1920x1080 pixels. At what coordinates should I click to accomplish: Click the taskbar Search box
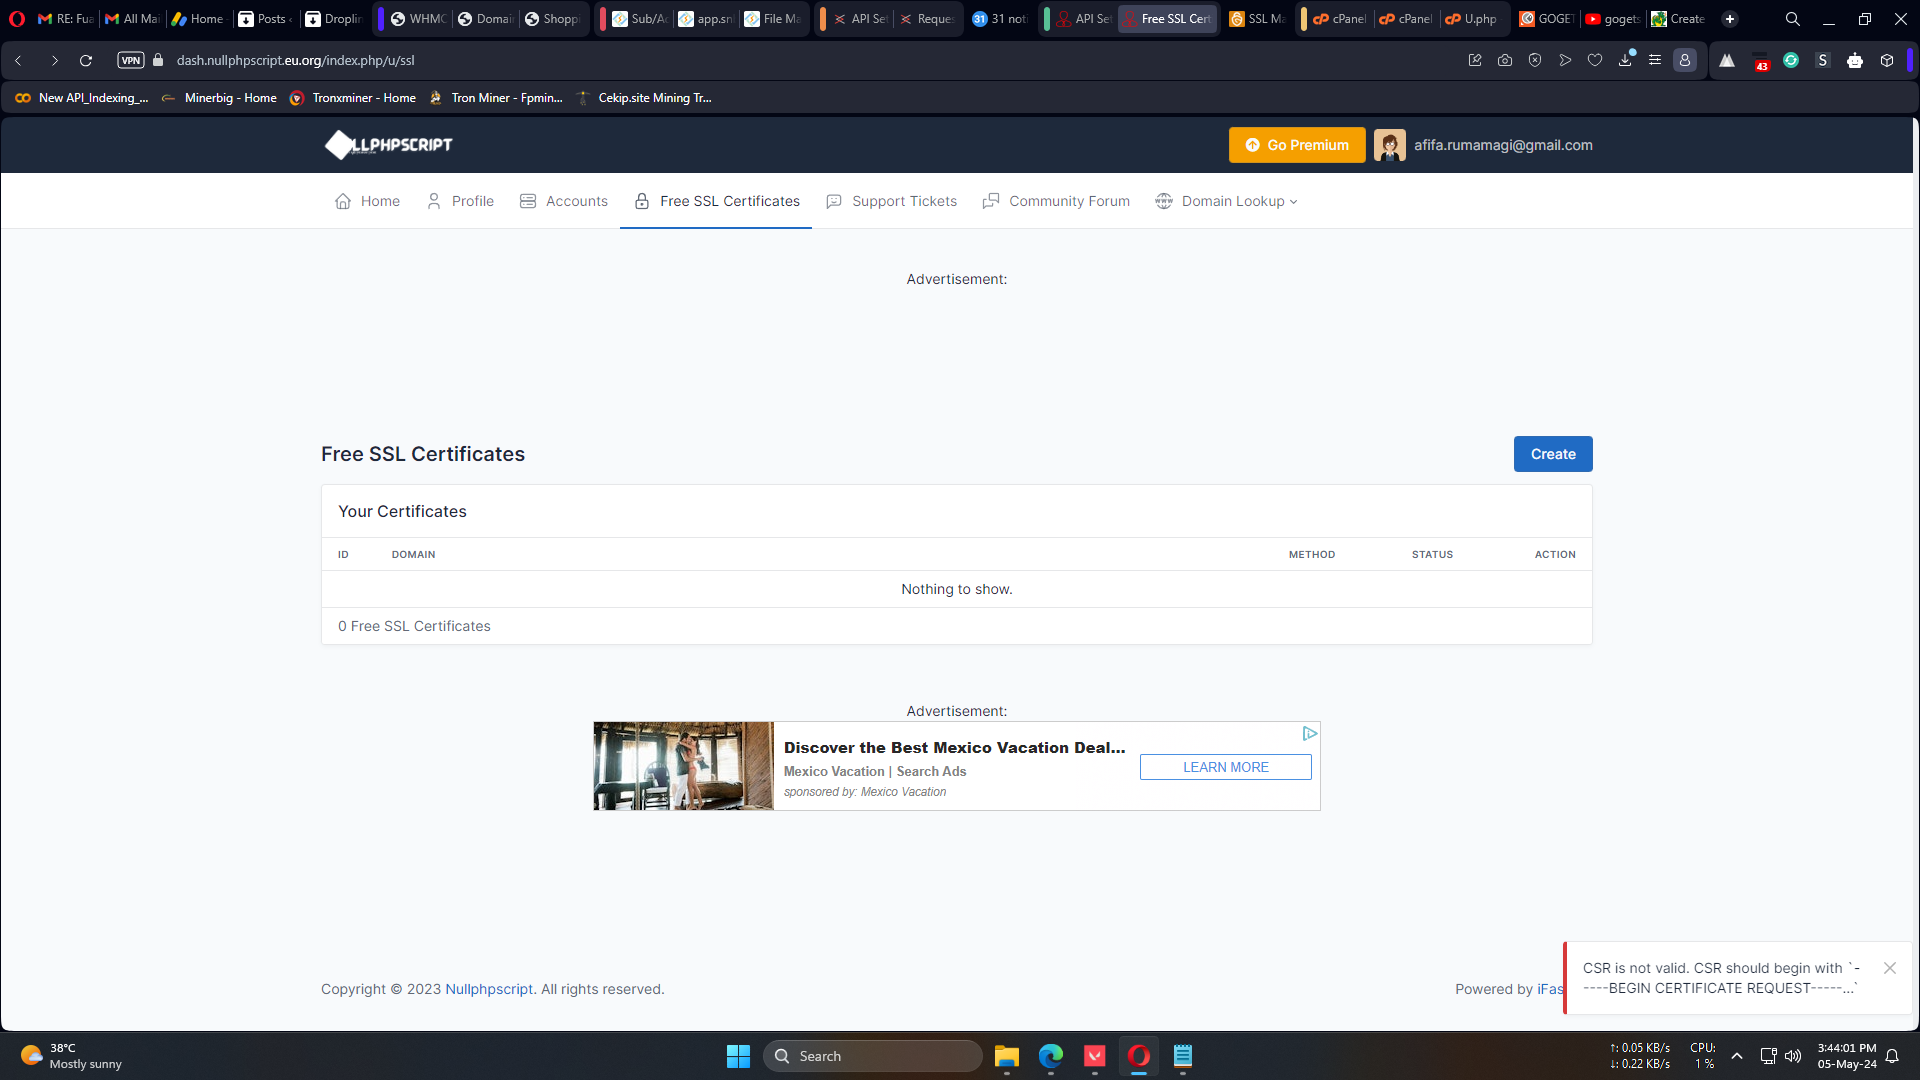(872, 1056)
